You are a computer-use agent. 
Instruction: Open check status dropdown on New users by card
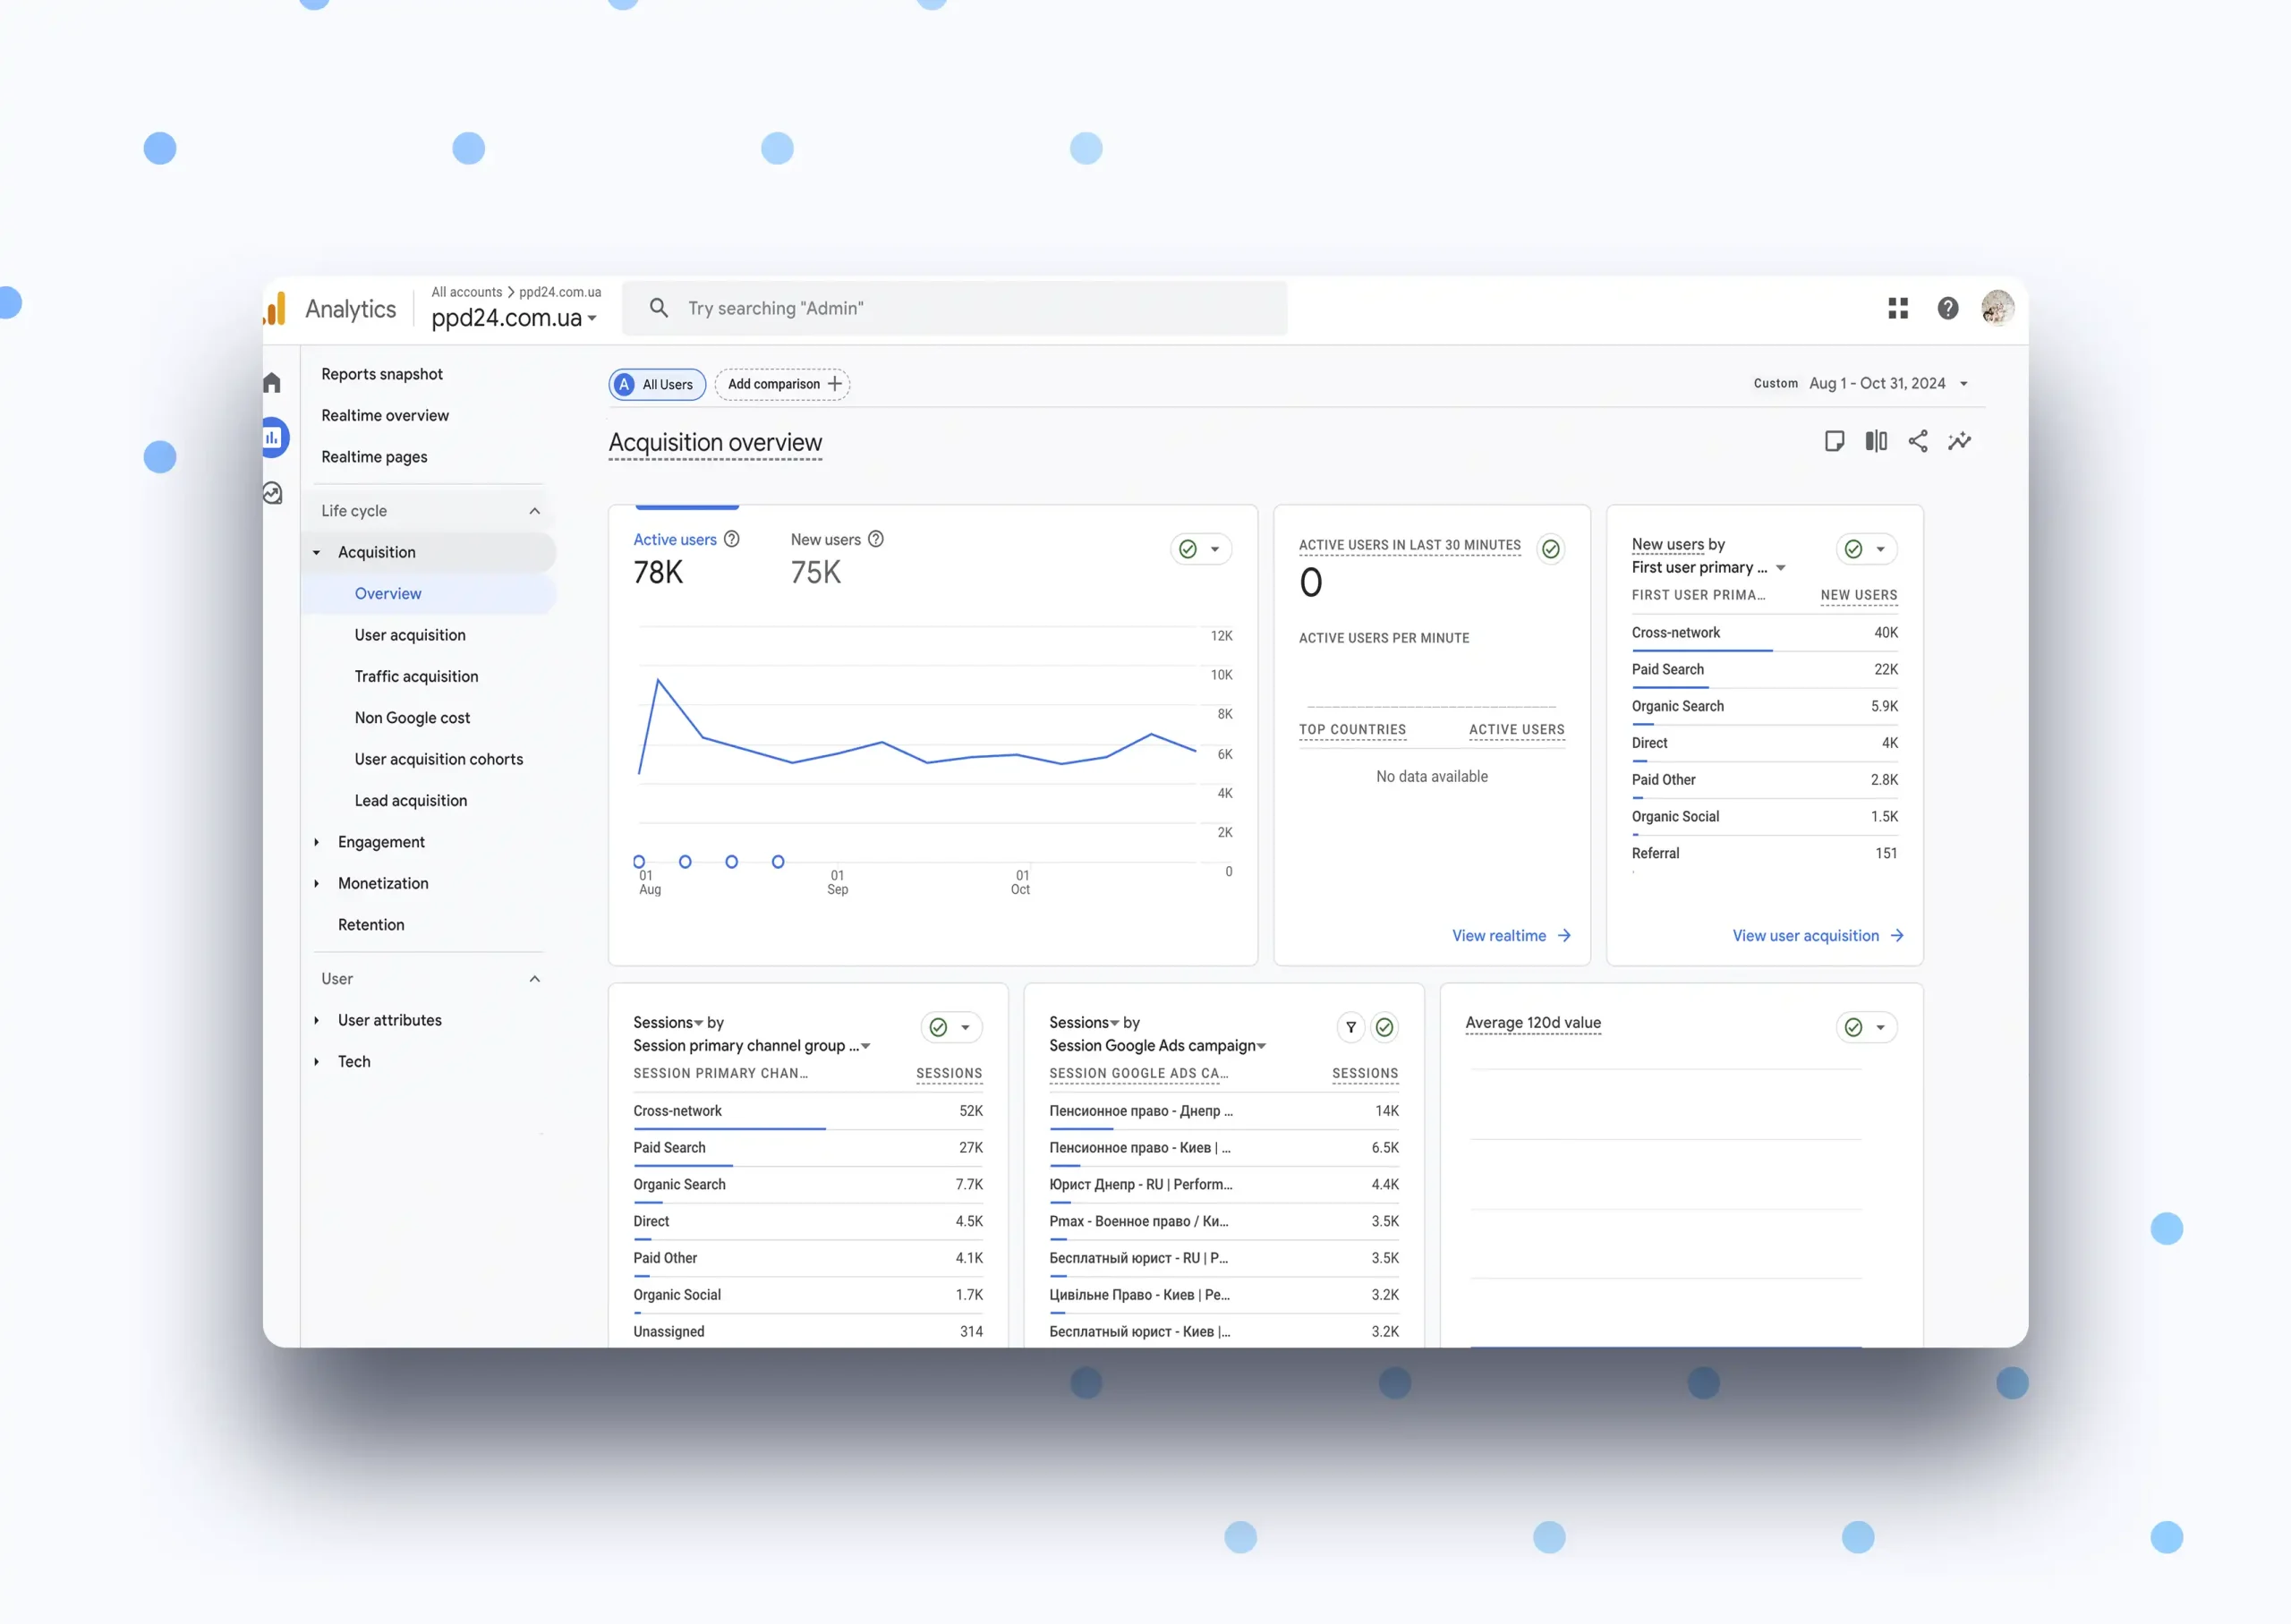[1866, 549]
